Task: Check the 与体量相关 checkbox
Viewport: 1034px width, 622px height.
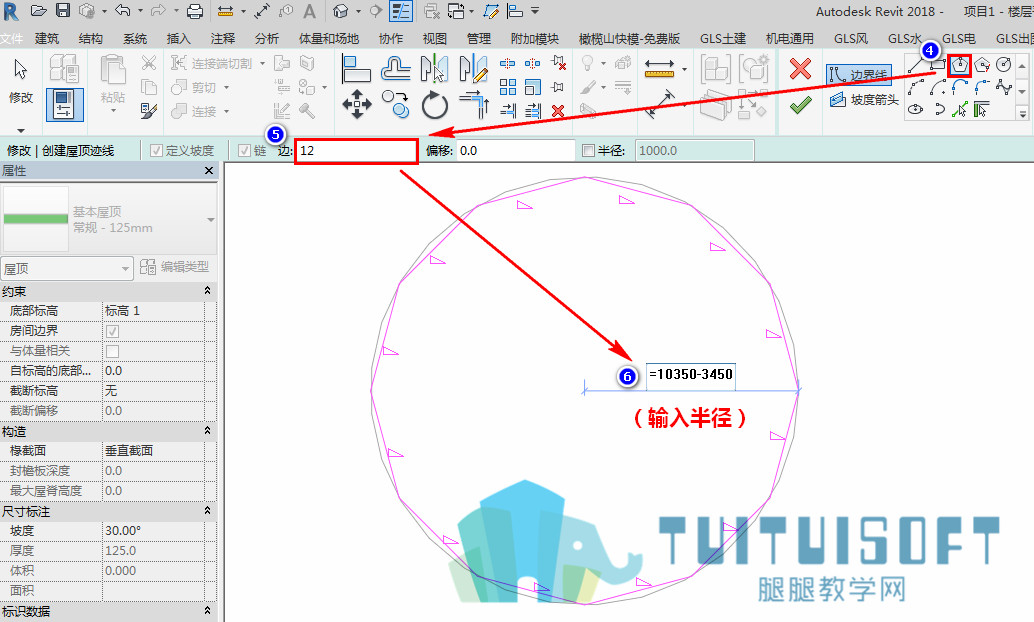Action: [x=112, y=351]
